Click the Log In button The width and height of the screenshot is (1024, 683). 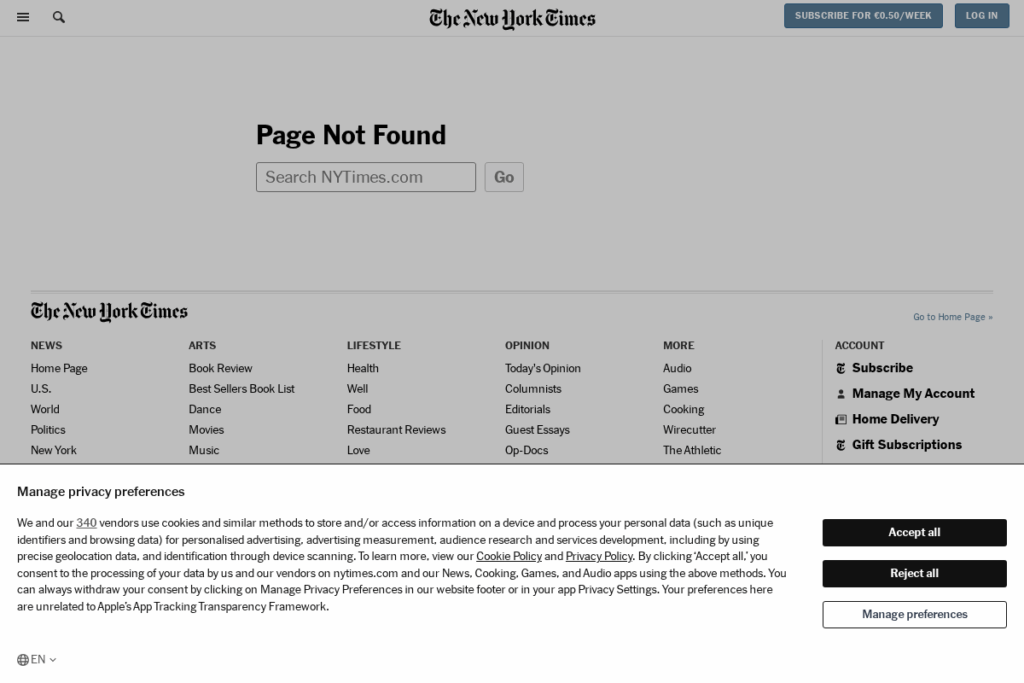pos(981,15)
